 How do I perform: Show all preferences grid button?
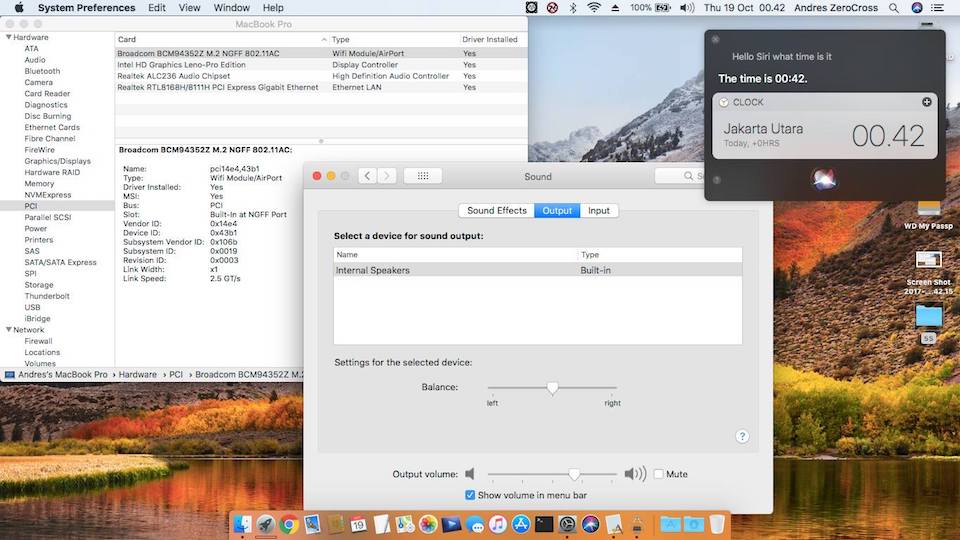423,176
